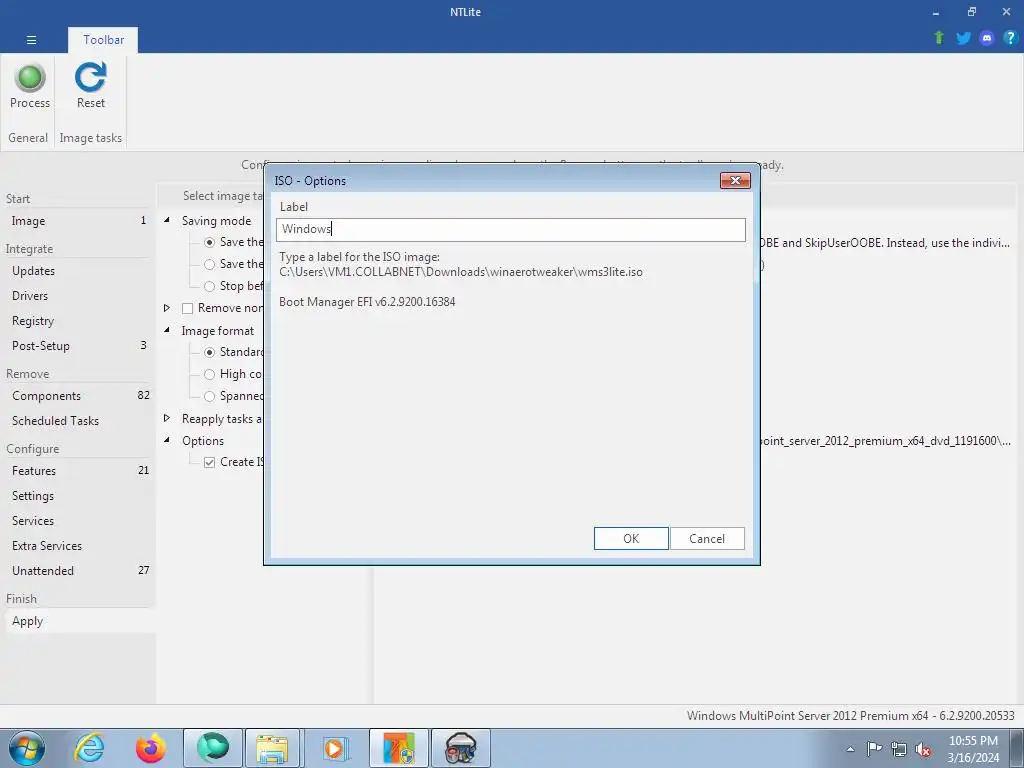
Task: Open the Windows Start orb
Action: click(26, 748)
